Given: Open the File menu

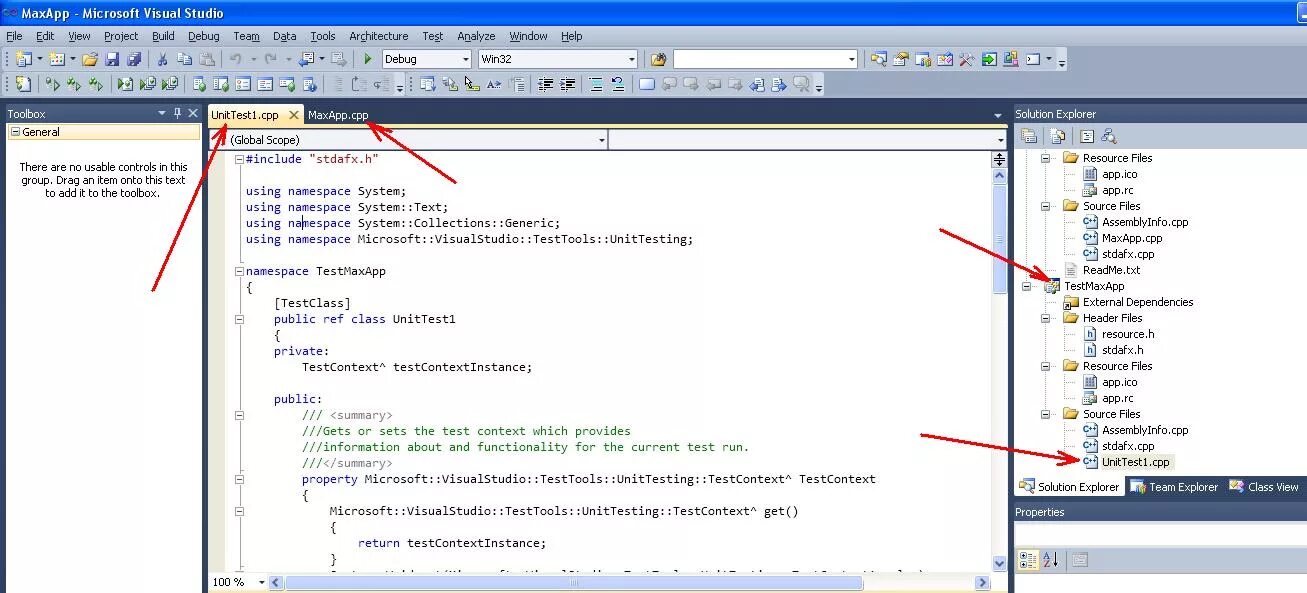Looking at the screenshot, I should (14, 36).
